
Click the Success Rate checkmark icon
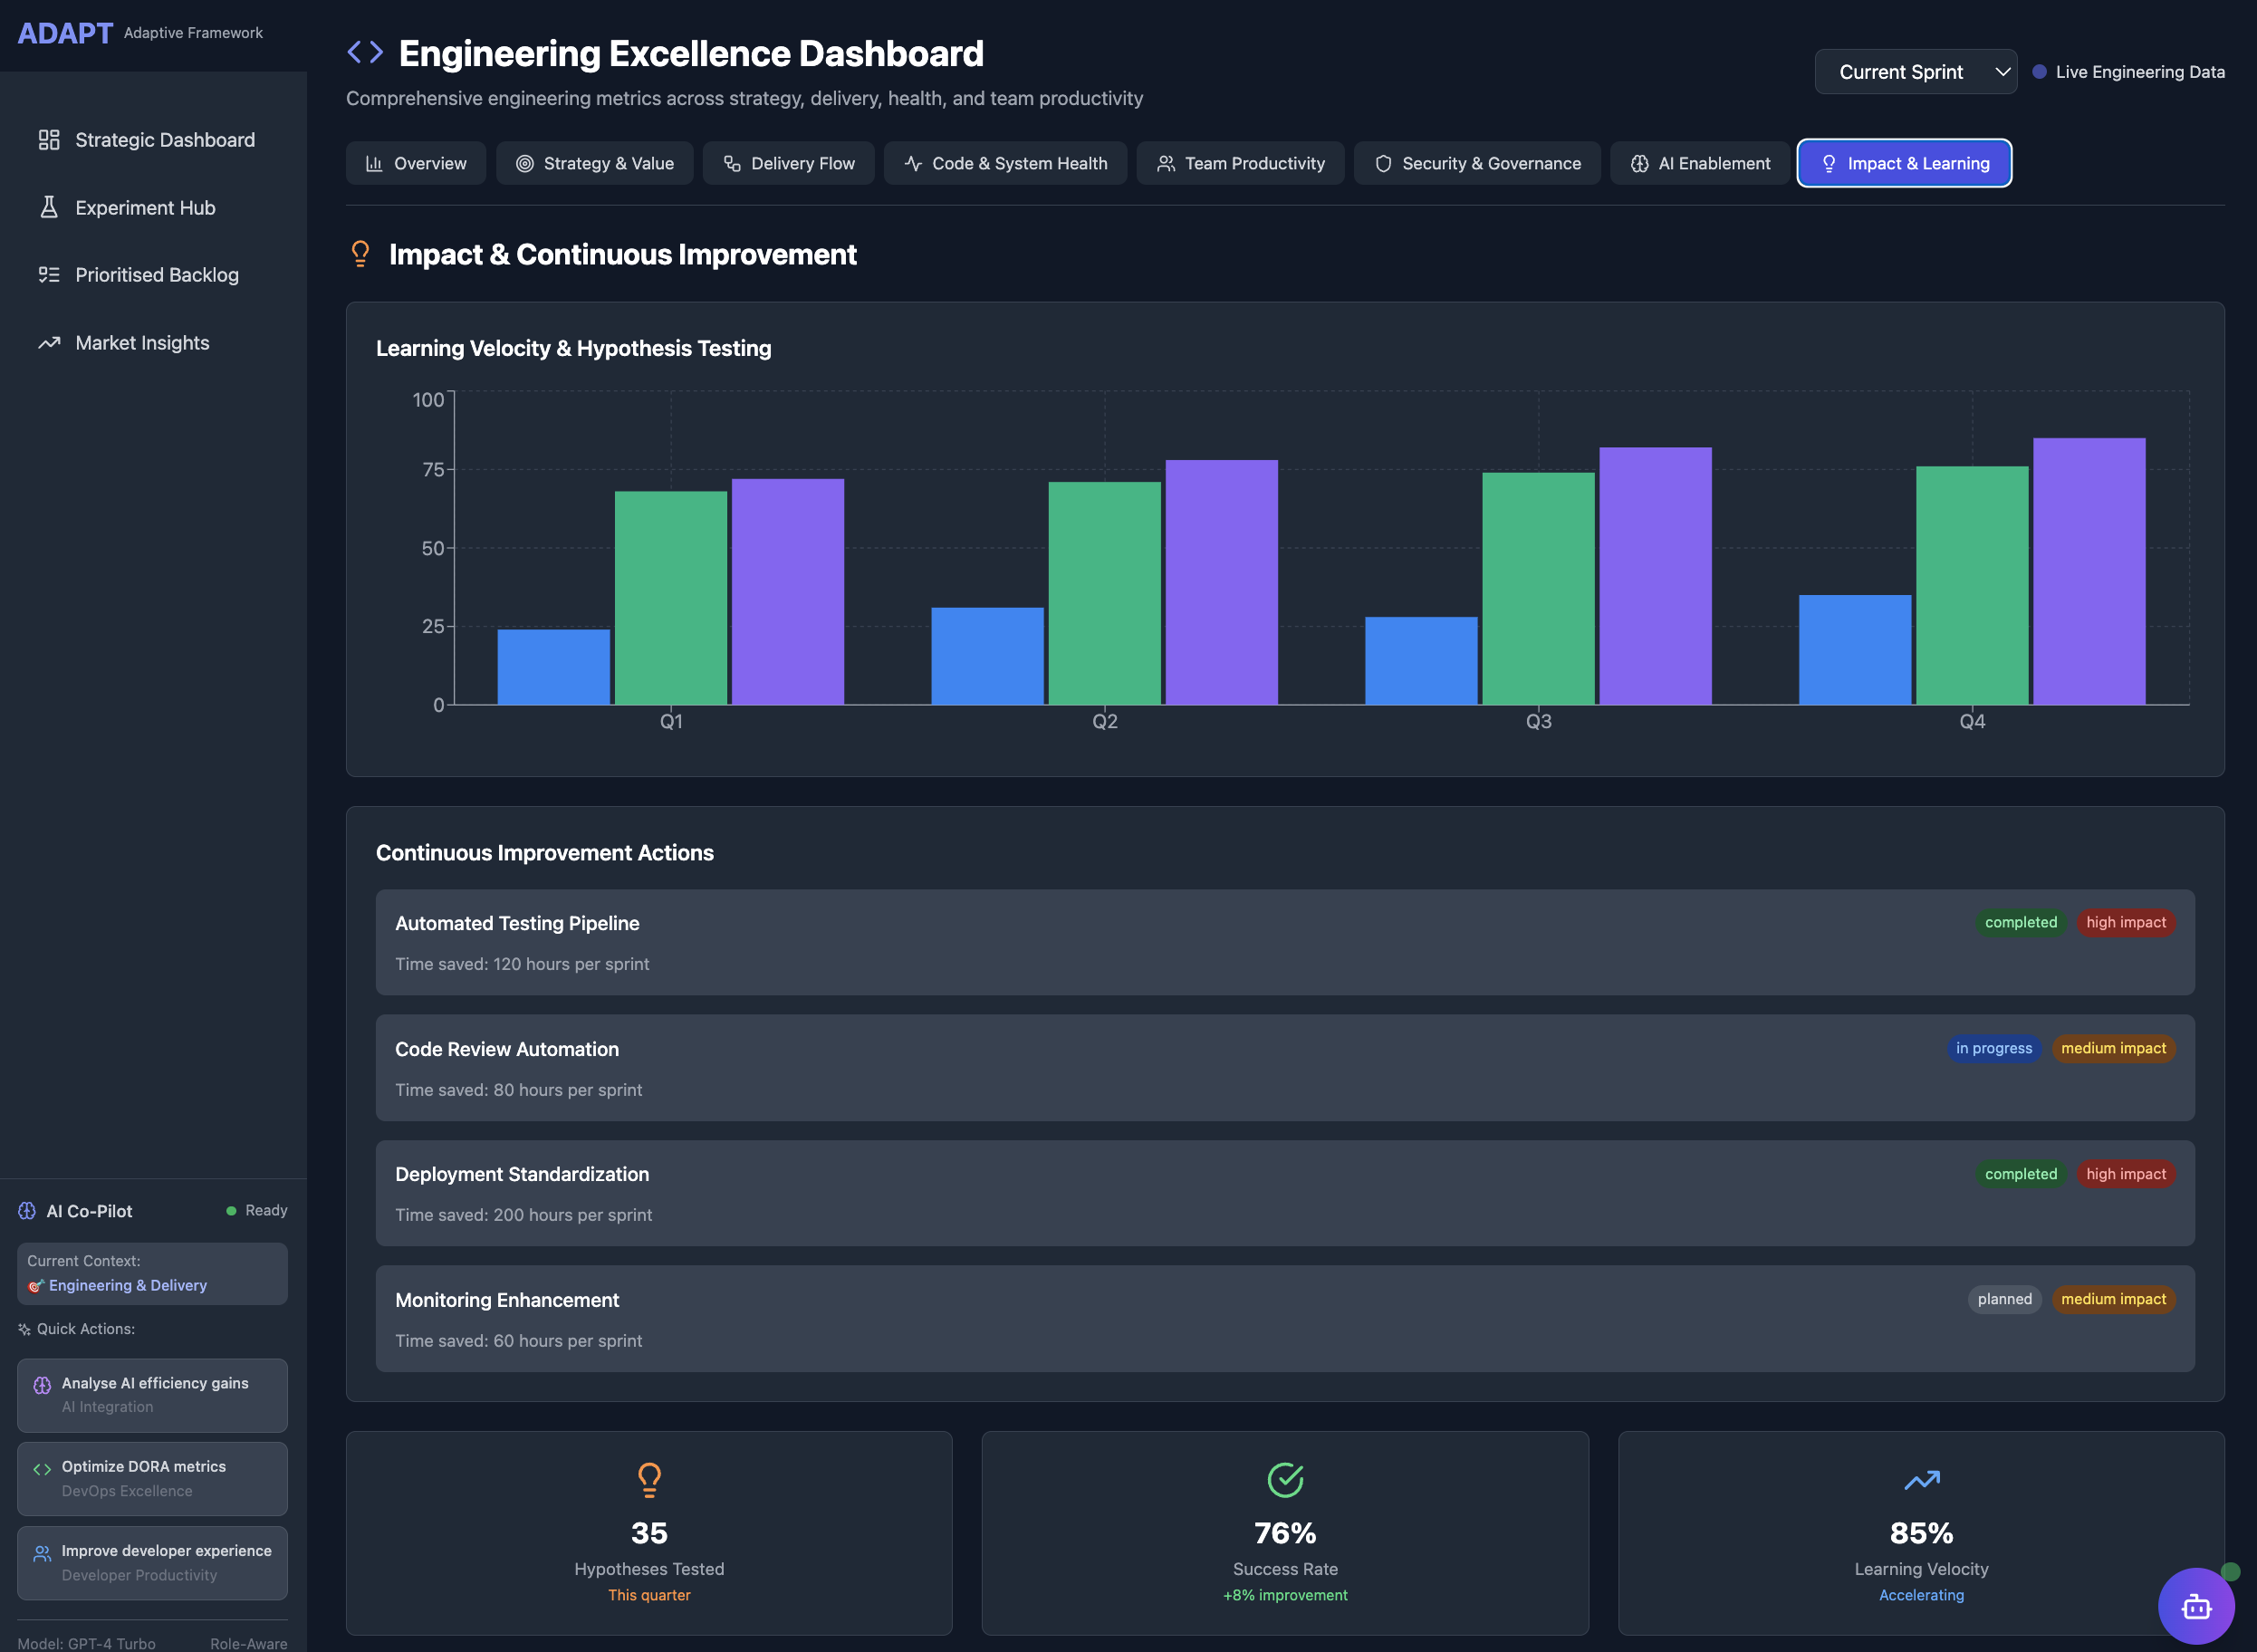pyautogui.click(x=1285, y=1479)
